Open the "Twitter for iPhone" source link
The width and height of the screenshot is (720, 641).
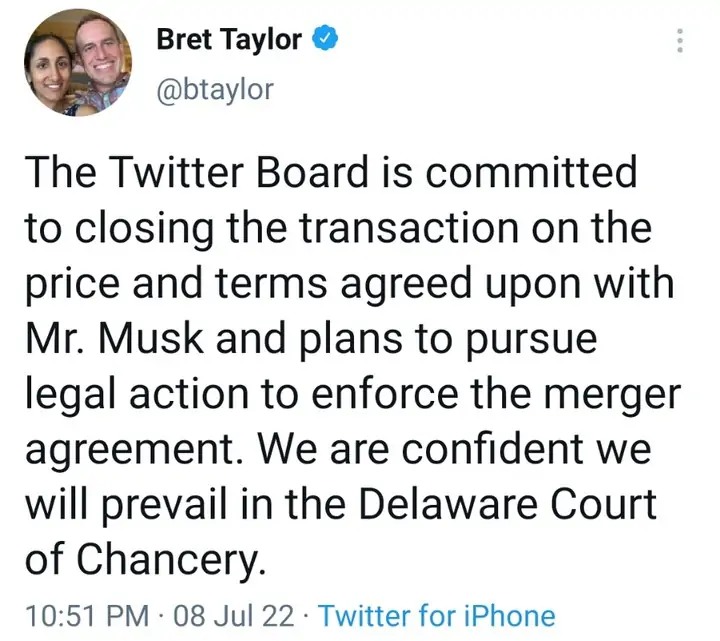click(436, 615)
